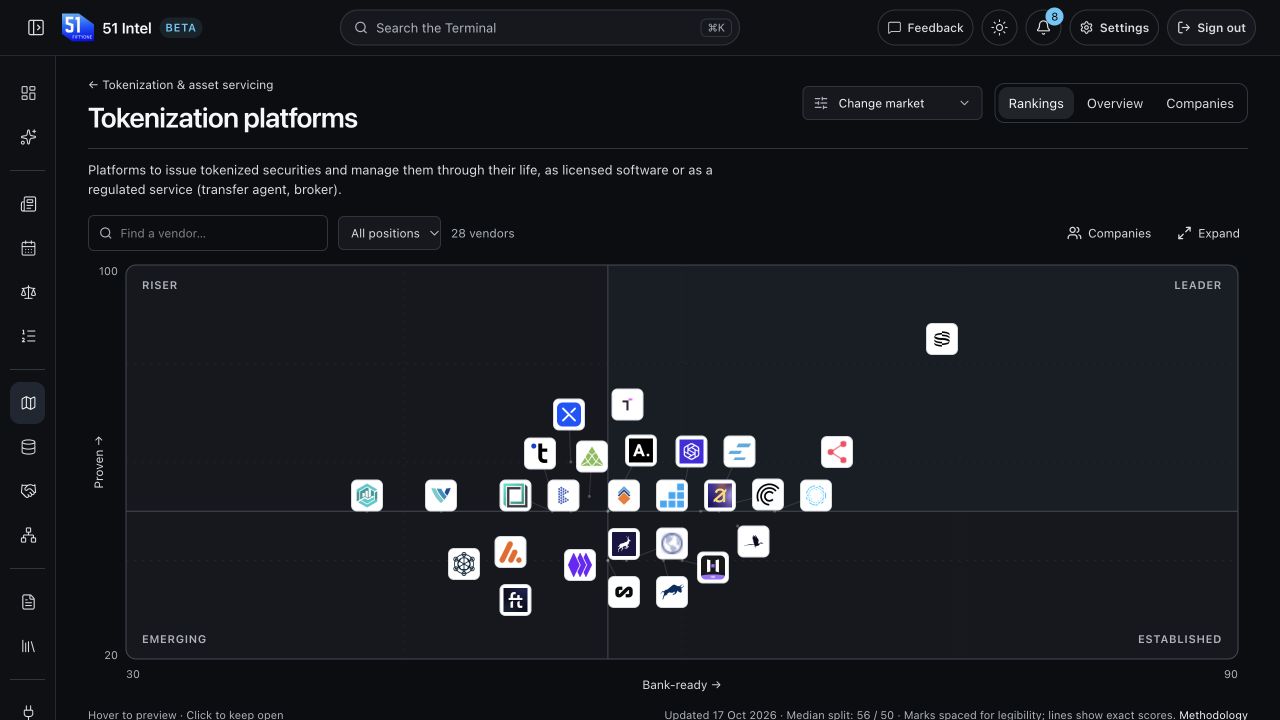Open the map icon in sidebar
The image size is (1280, 720).
[x=28, y=403]
